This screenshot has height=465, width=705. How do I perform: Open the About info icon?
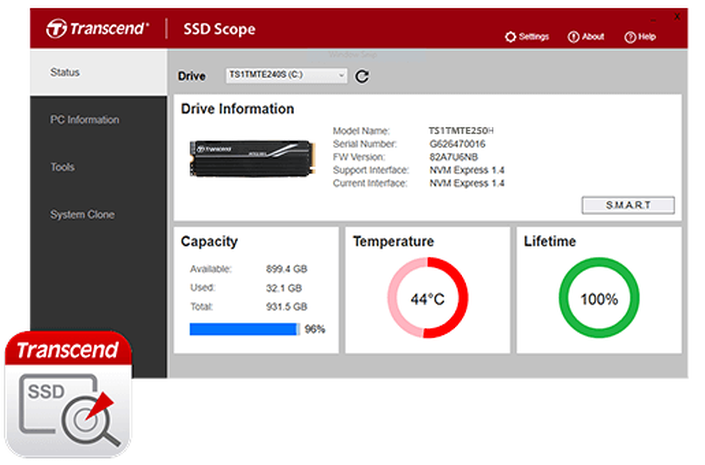573,37
